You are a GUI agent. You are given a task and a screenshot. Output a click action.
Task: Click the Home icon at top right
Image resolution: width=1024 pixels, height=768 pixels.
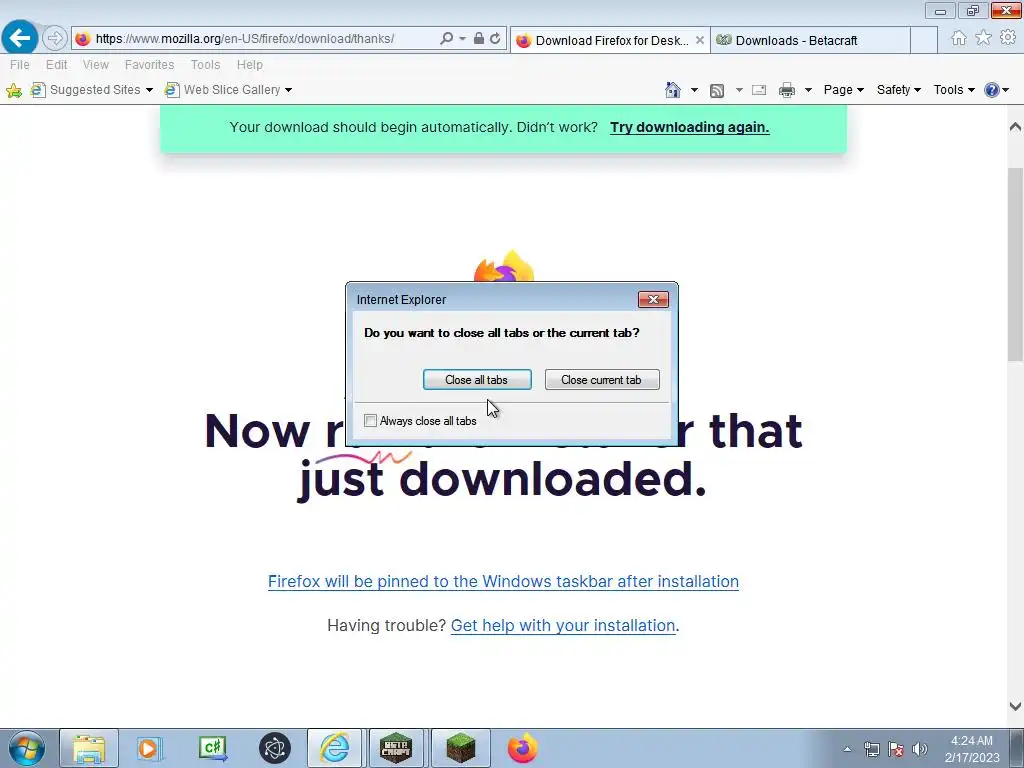coord(959,38)
